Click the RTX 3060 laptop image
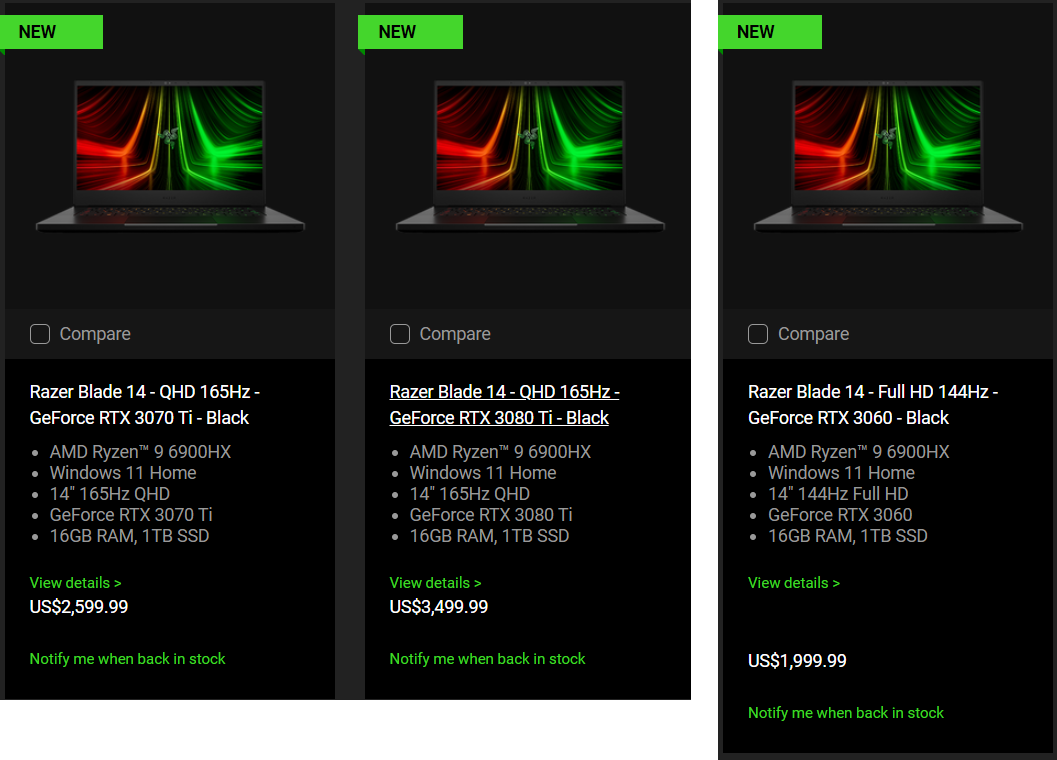 pyautogui.click(x=888, y=156)
